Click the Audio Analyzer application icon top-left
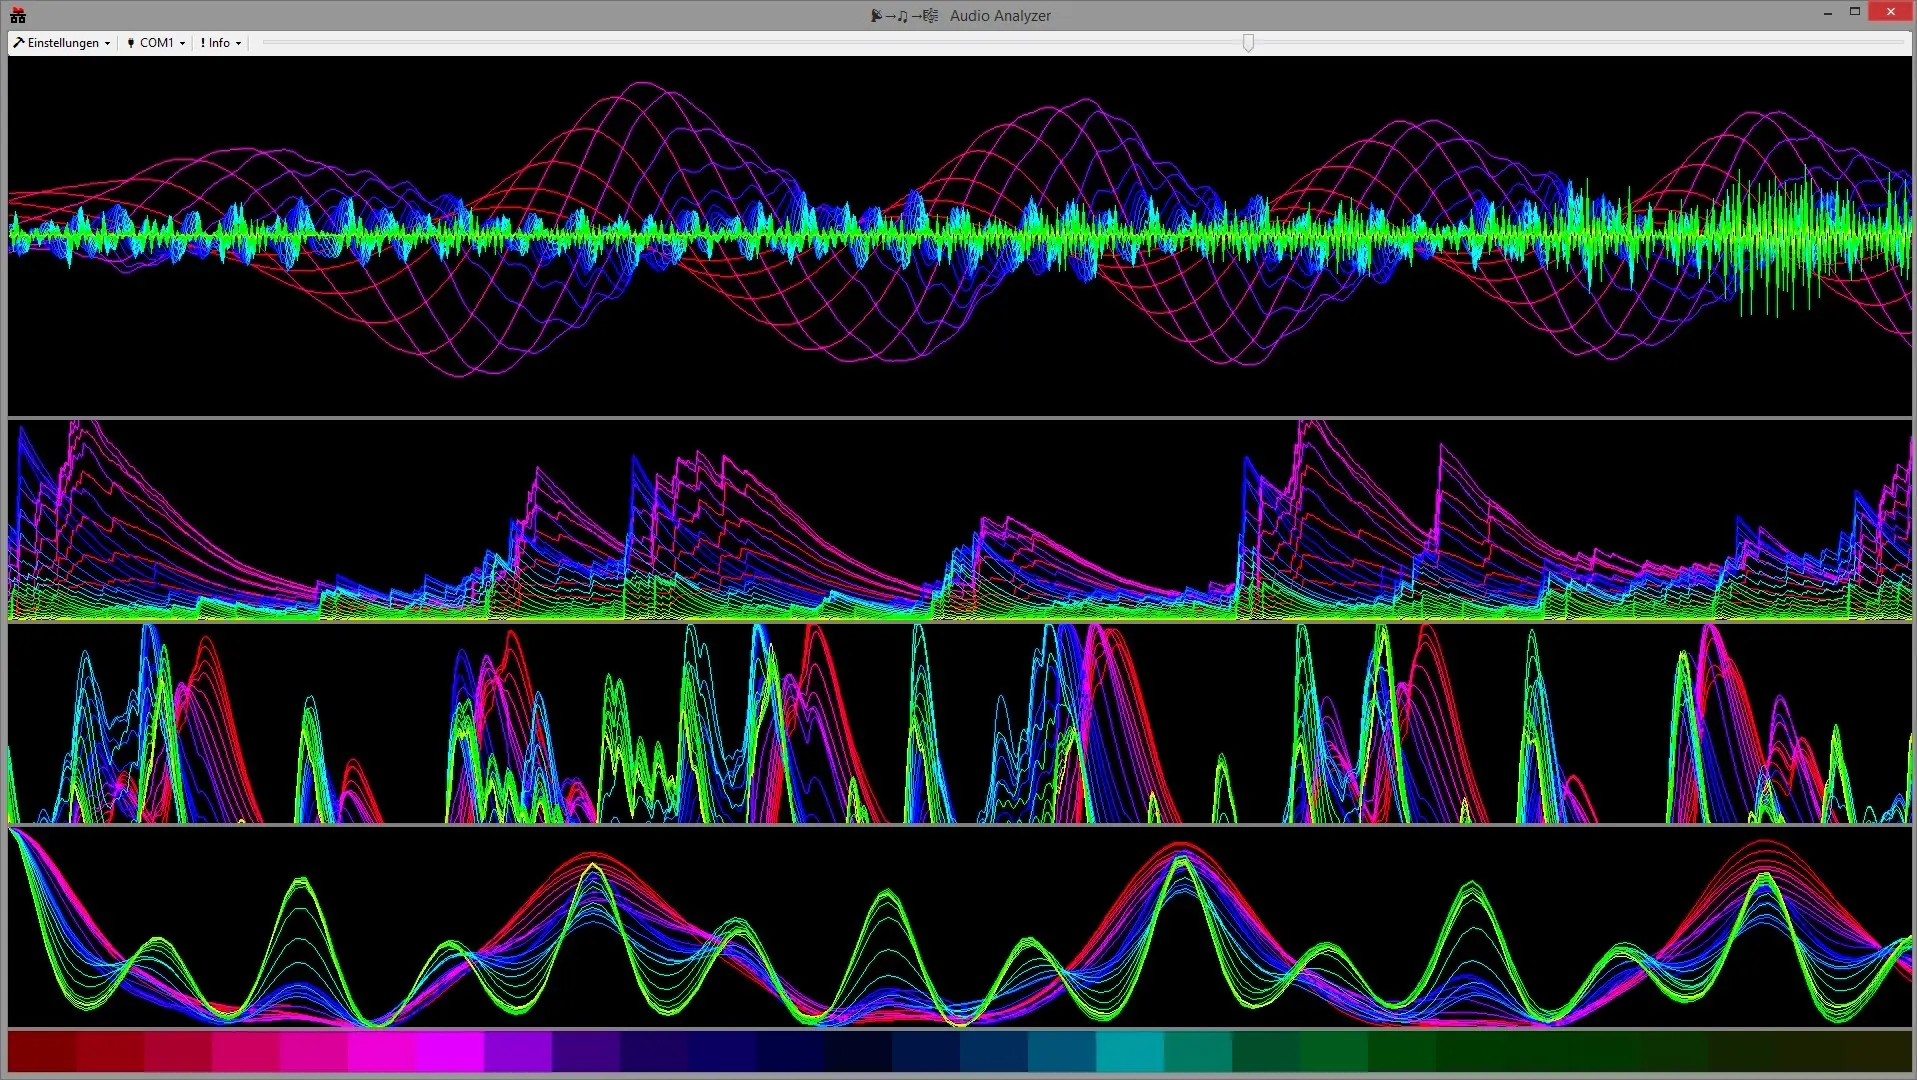Viewport: 1917px width, 1080px height. click(x=17, y=15)
